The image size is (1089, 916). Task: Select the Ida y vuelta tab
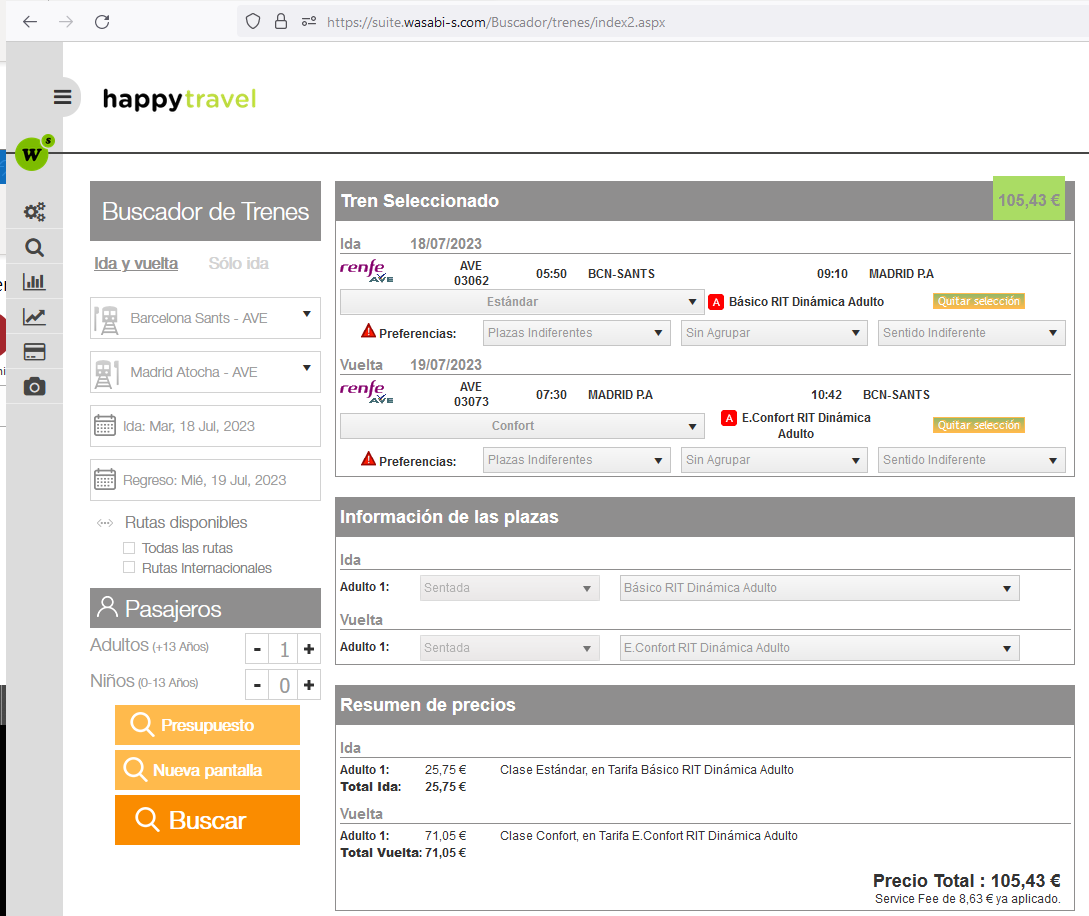pyautogui.click(x=136, y=264)
